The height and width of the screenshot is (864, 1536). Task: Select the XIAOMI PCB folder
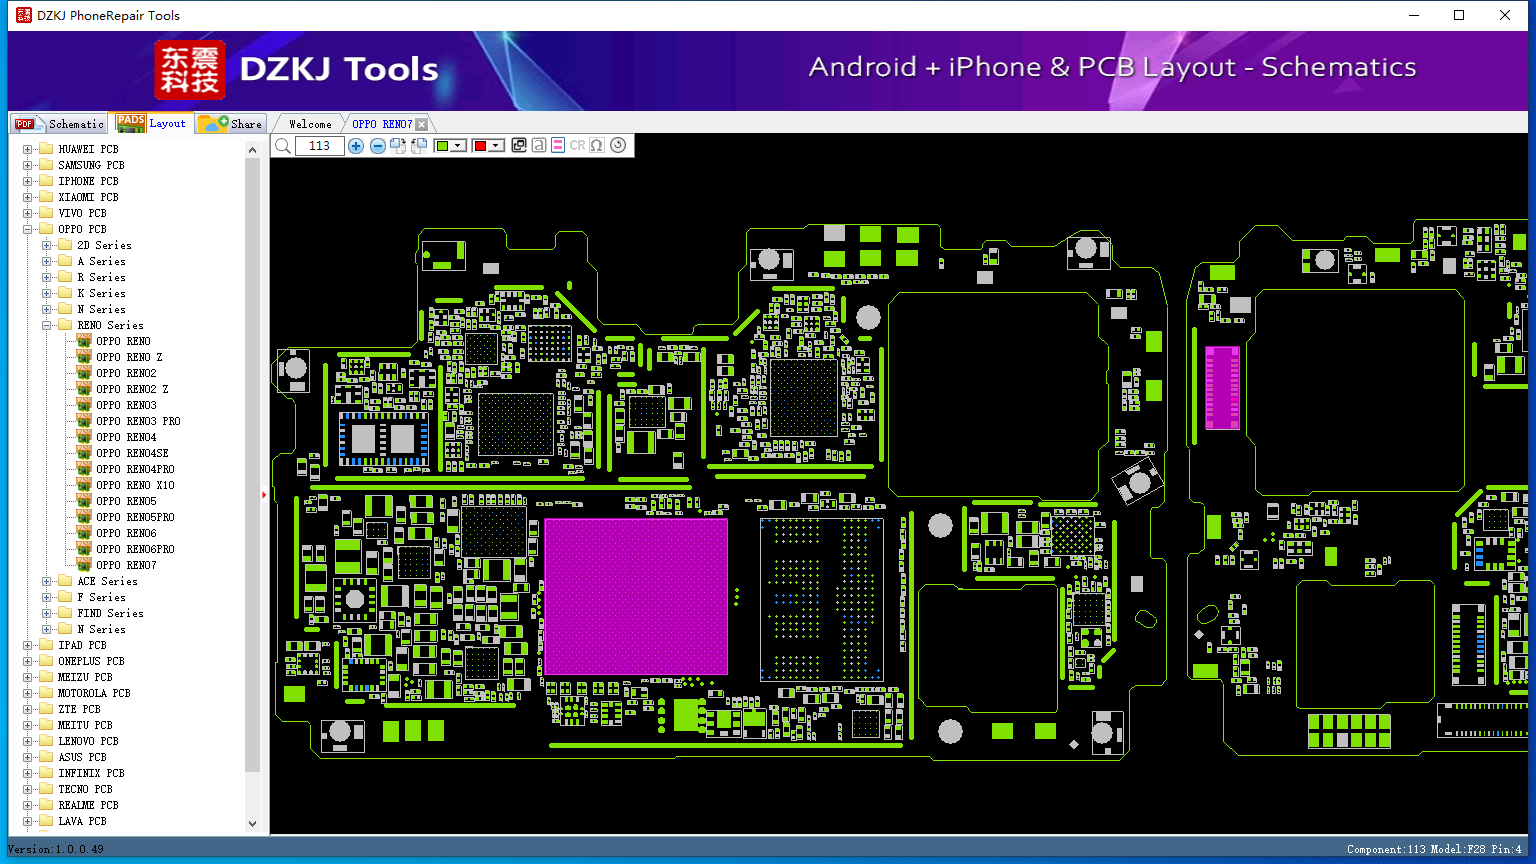click(x=88, y=197)
